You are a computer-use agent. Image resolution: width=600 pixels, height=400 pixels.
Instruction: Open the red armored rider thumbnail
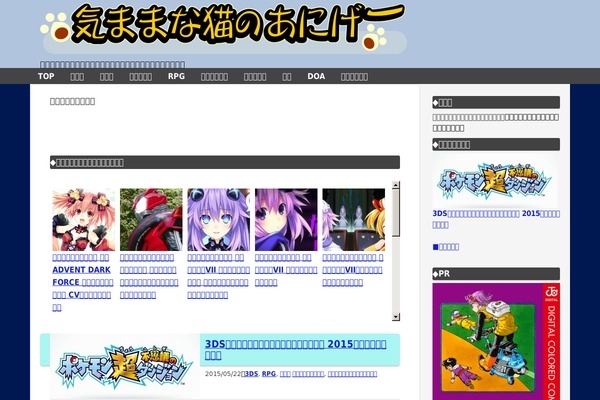coord(151,219)
